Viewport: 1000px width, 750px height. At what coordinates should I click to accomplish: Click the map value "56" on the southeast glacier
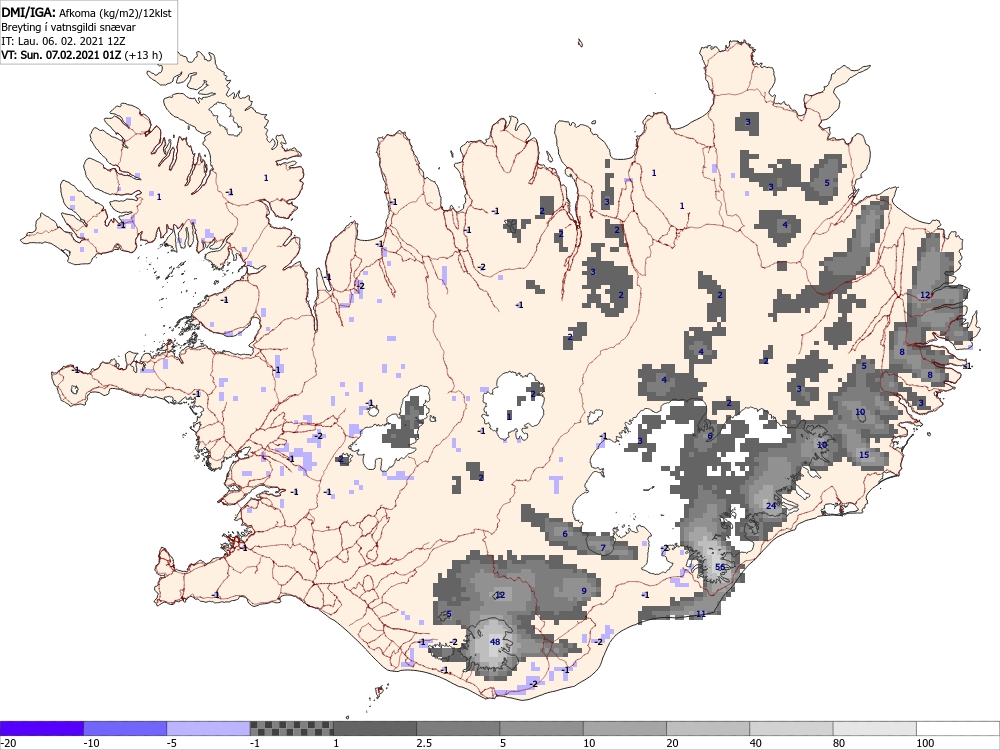(720, 567)
